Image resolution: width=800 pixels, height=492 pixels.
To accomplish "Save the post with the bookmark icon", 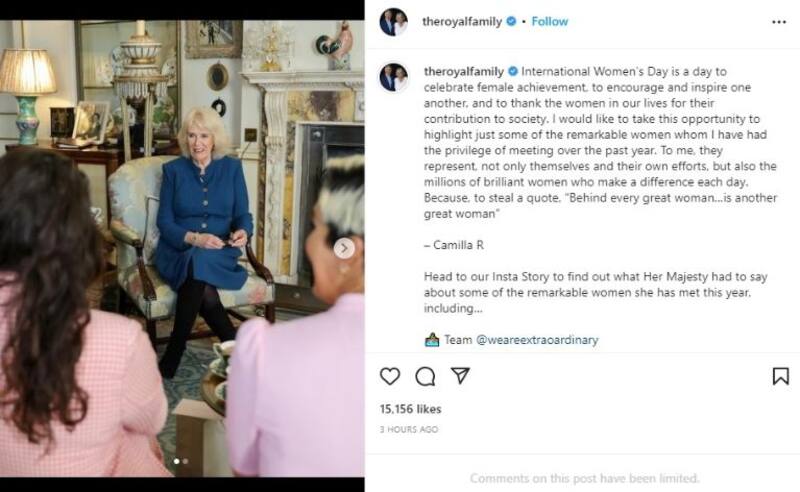I will pos(780,376).
